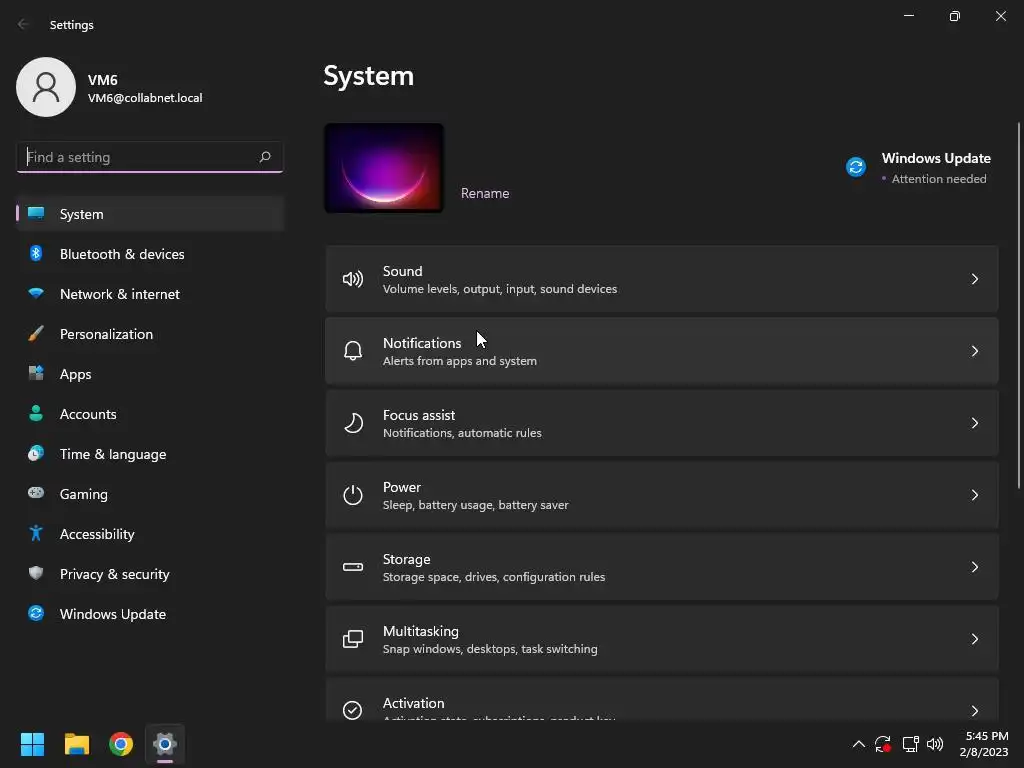The height and width of the screenshot is (768, 1024).
Task: Select Windows Update in sidebar
Action: (x=150, y=614)
